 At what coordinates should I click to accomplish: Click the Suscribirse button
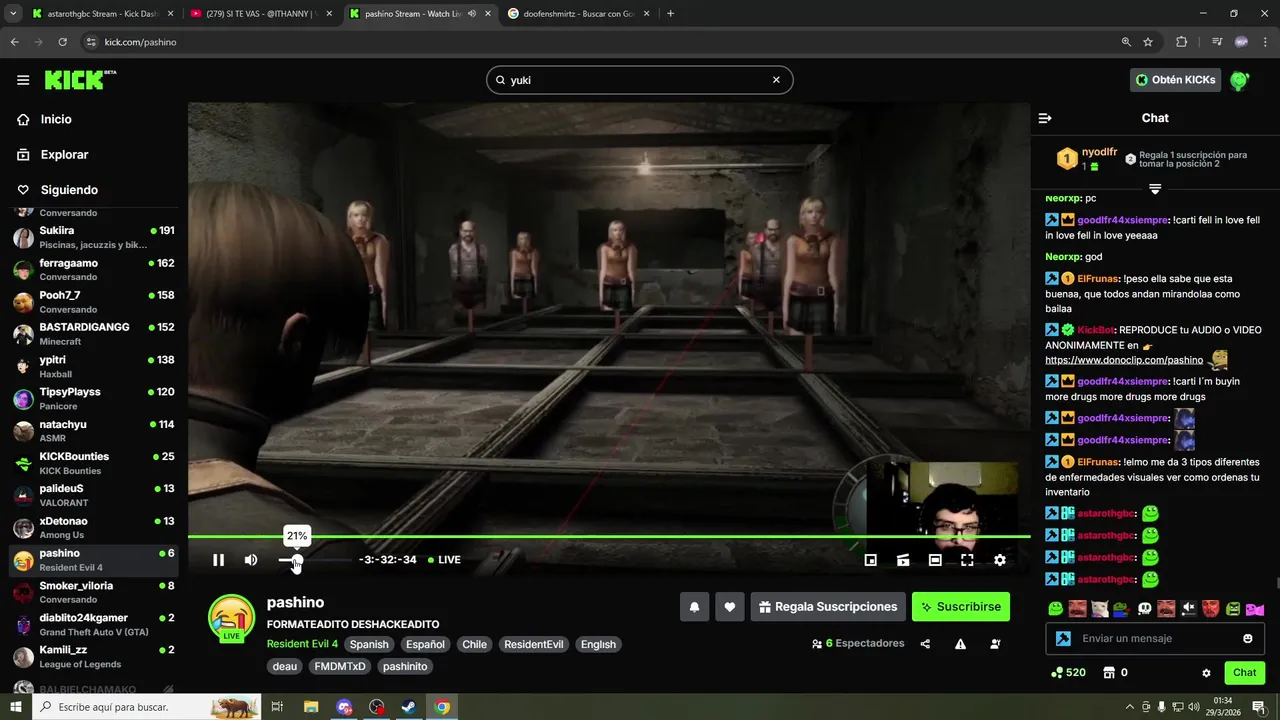click(960, 607)
